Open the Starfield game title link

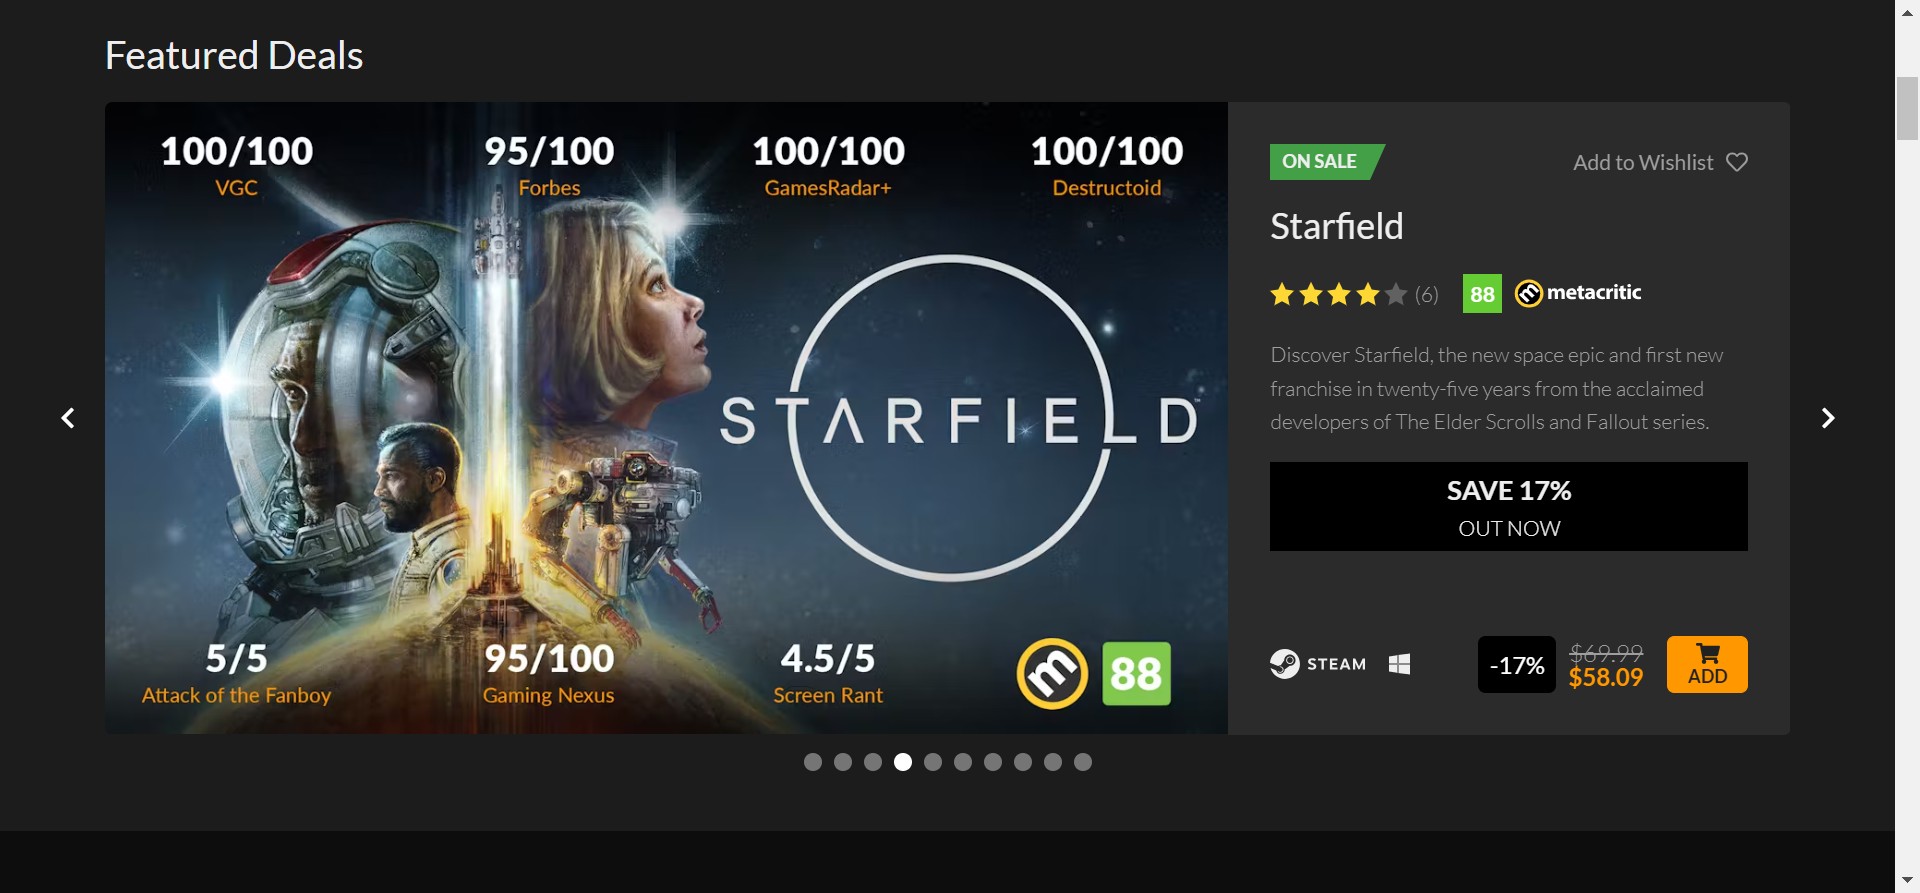[x=1336, y=227]
